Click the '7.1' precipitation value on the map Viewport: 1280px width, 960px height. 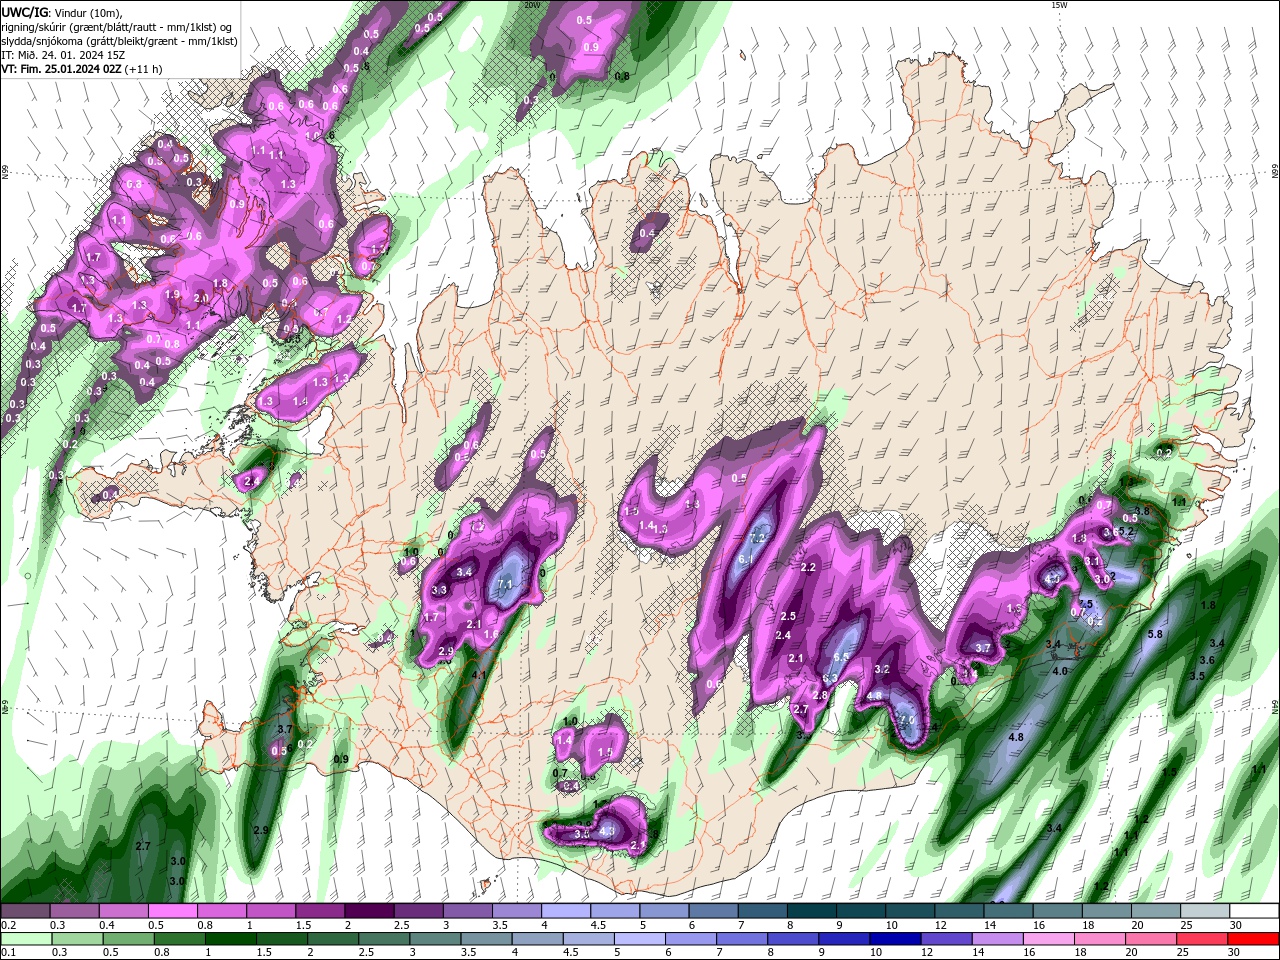505,584
